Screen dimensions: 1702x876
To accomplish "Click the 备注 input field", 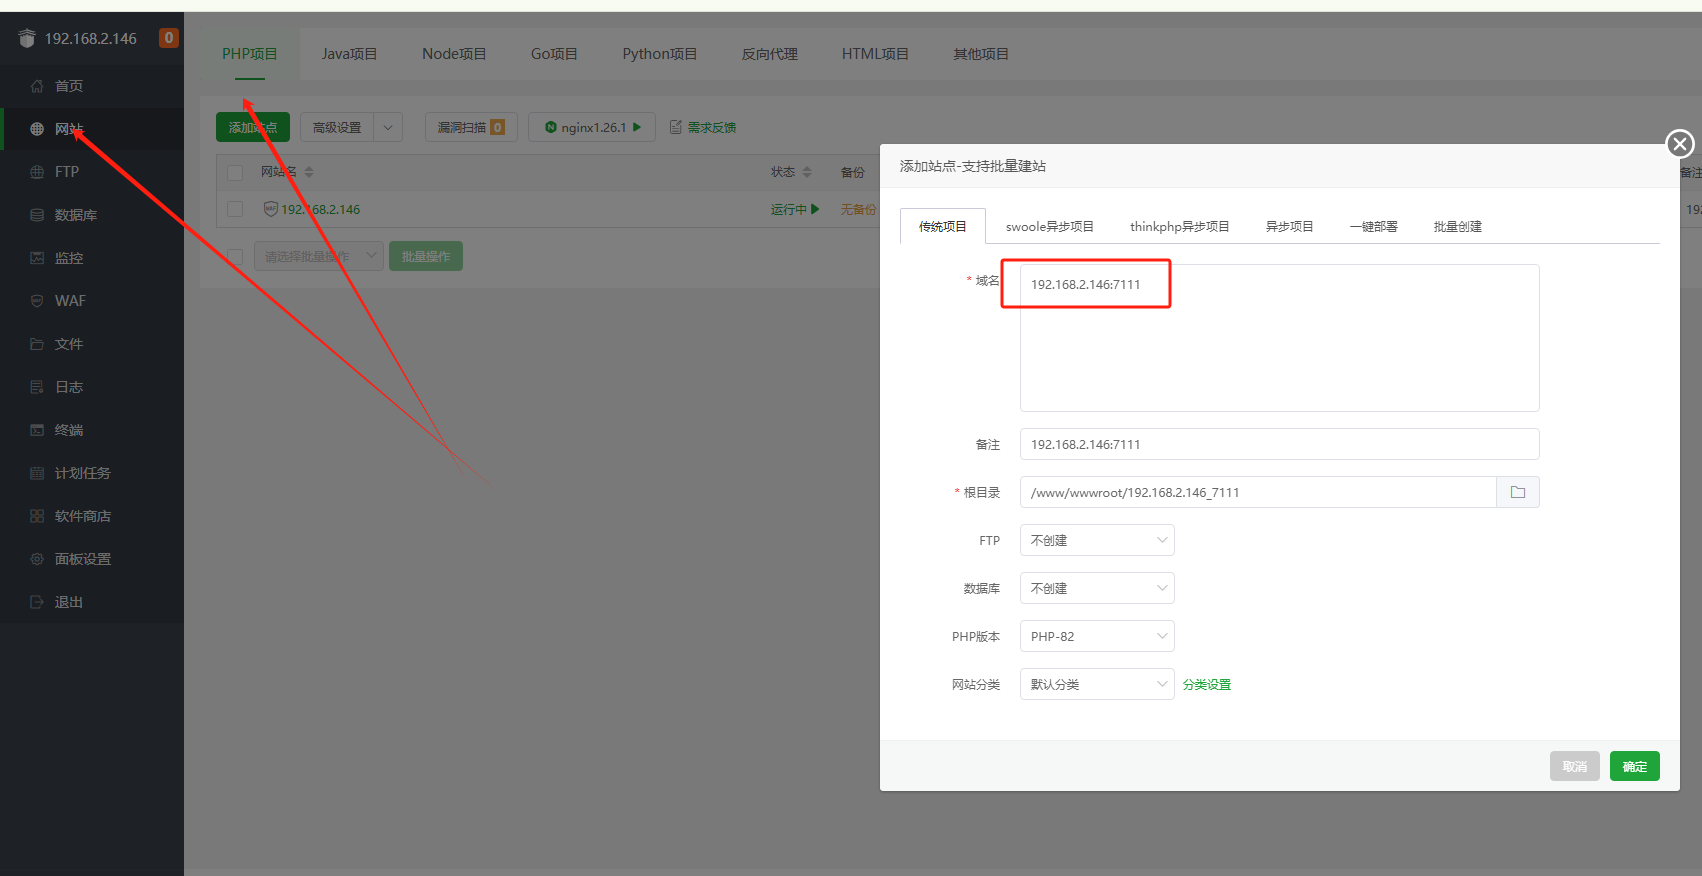I will coord(1279,444).
